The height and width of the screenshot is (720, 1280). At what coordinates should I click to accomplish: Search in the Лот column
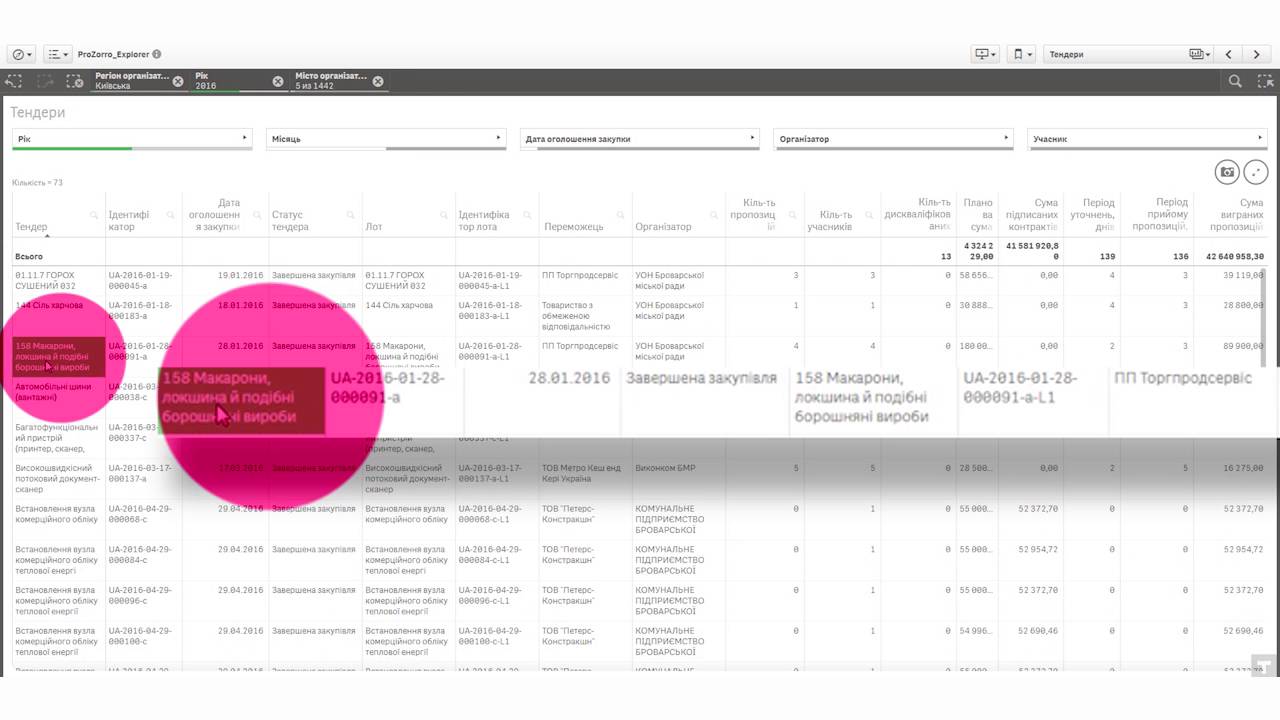[x=444, y=215]
